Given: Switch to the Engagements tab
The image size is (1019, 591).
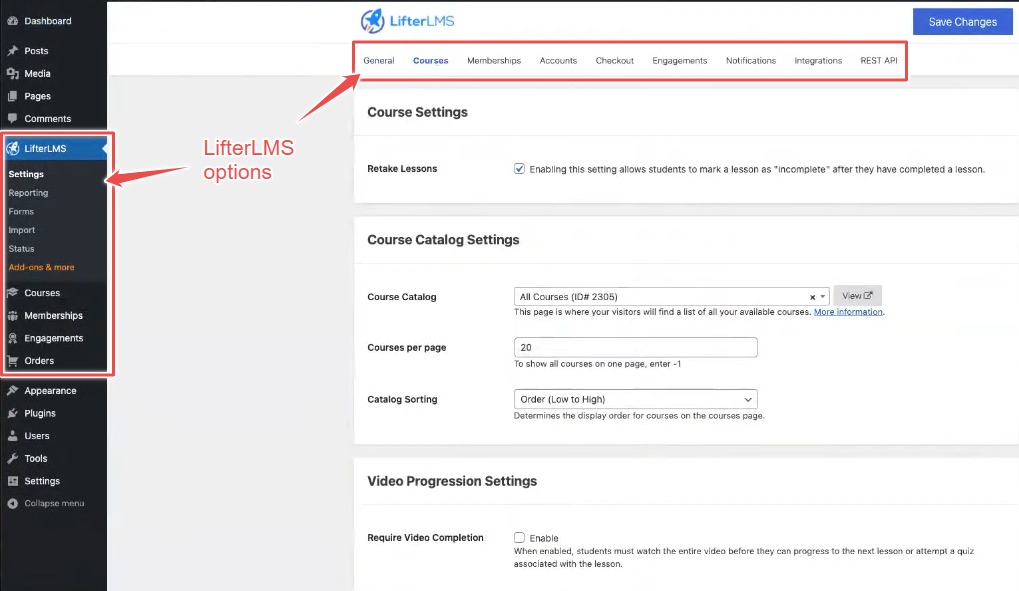Looking at the screenshot, I should [680, 60].
